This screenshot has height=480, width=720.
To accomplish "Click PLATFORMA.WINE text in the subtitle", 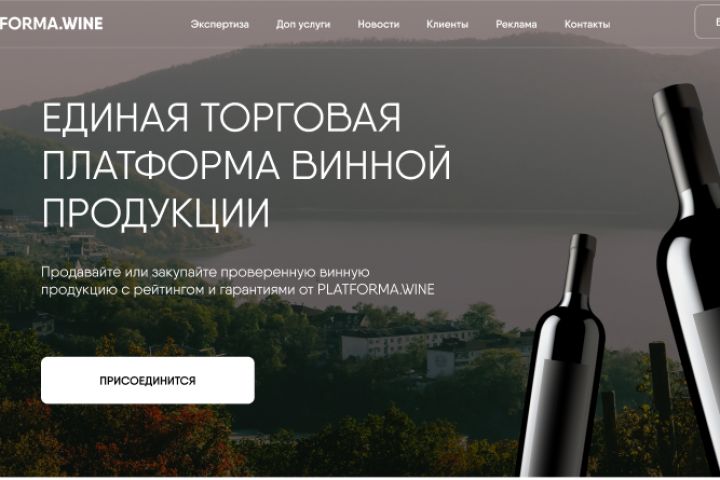I will tap(376, 289).
